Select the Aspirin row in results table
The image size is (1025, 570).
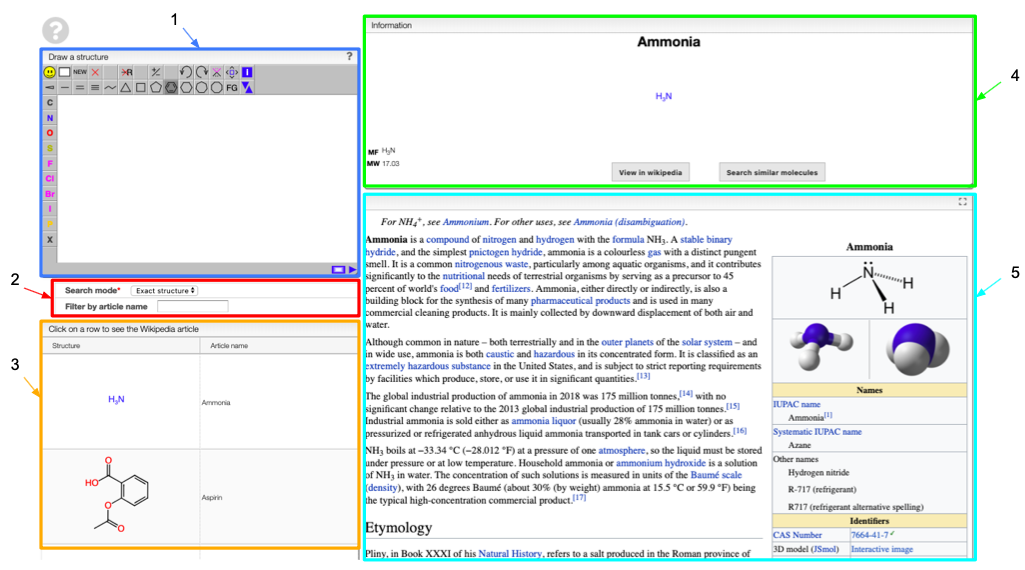coord(199,497)
